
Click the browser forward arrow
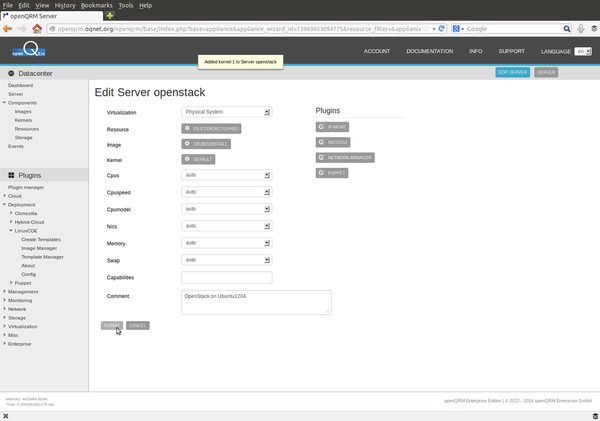tap(22, 29)
